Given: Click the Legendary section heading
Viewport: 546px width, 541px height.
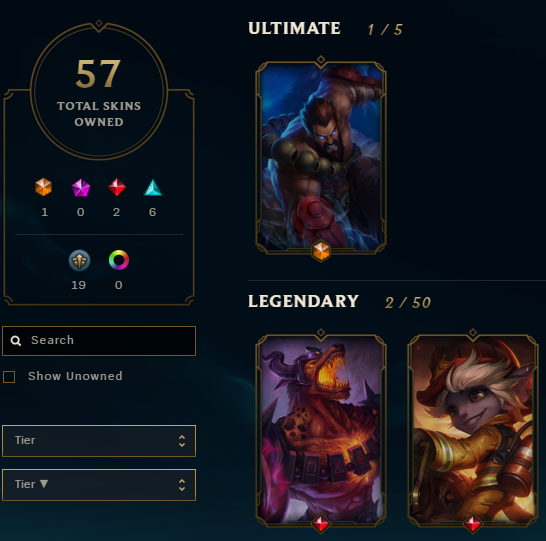Looking at the screenshot, I should 303,301.
